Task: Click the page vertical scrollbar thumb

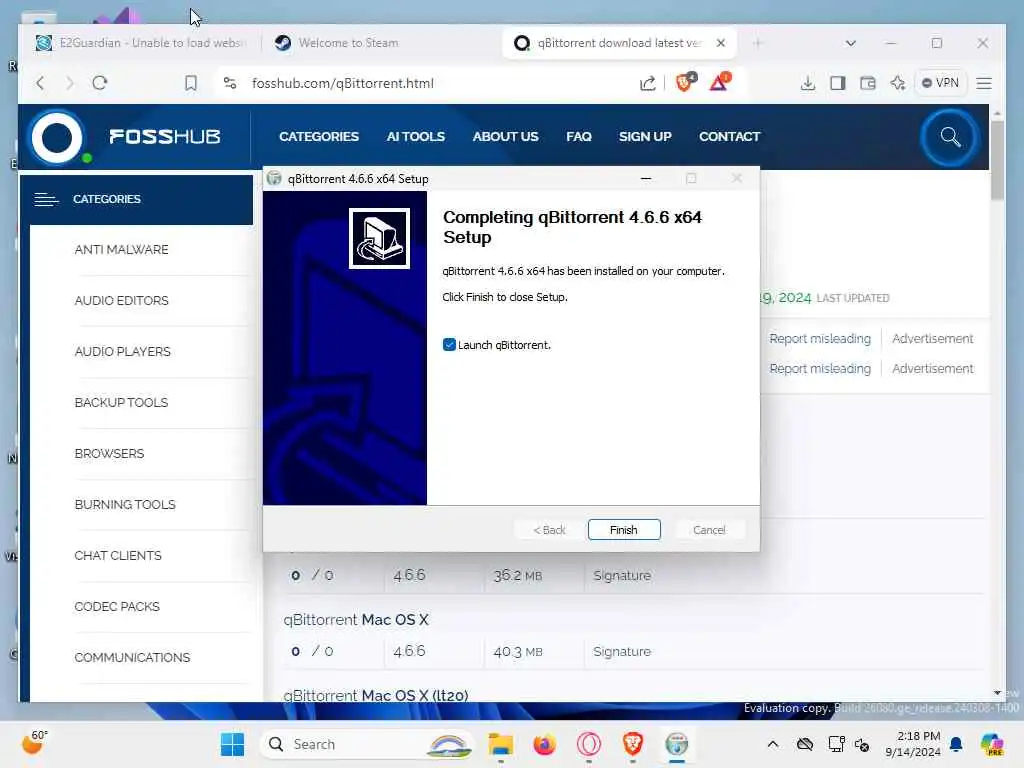Action: coord(997,160)
